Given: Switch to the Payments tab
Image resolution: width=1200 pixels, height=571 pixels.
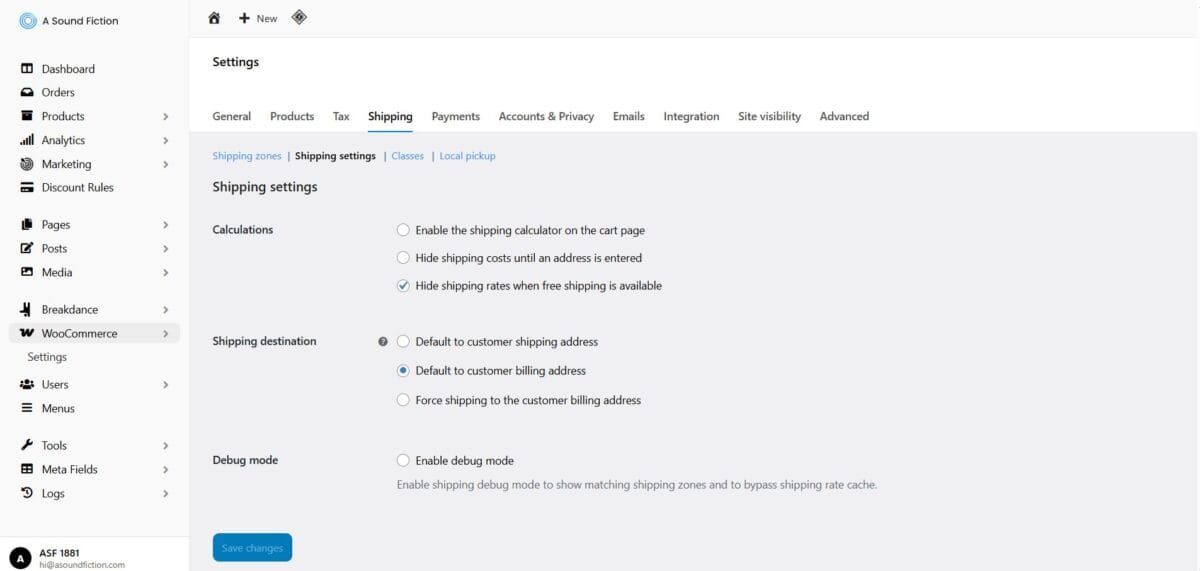Looking at the screenshot, I should pyautogui.click(x=456, y=116).
